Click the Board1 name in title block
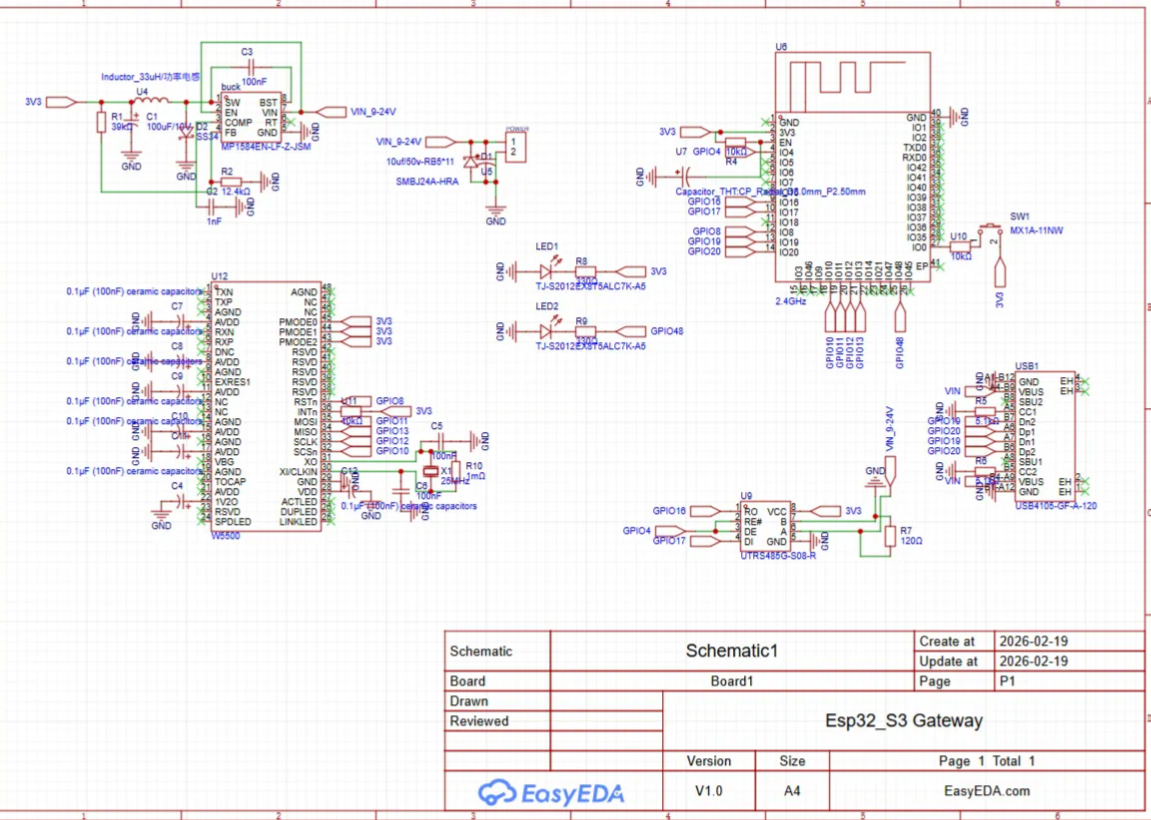Screen dimensions: 1151x820 [x=731, y=681]
